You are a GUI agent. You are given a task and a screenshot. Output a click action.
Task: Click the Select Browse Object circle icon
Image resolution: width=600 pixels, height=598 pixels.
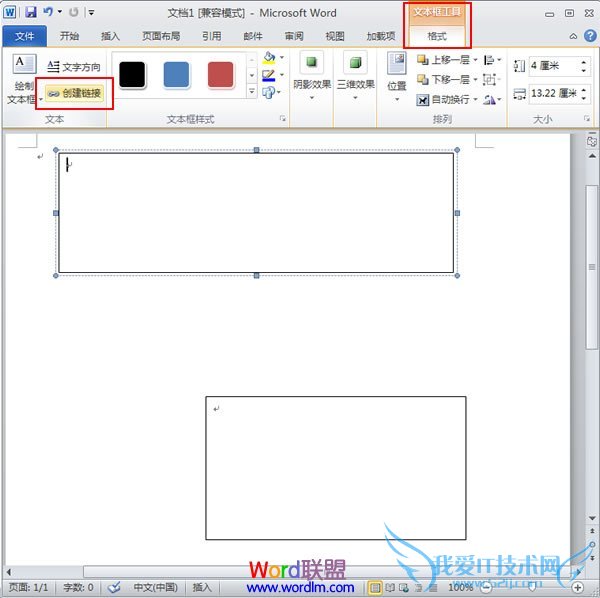pos(592,544)
